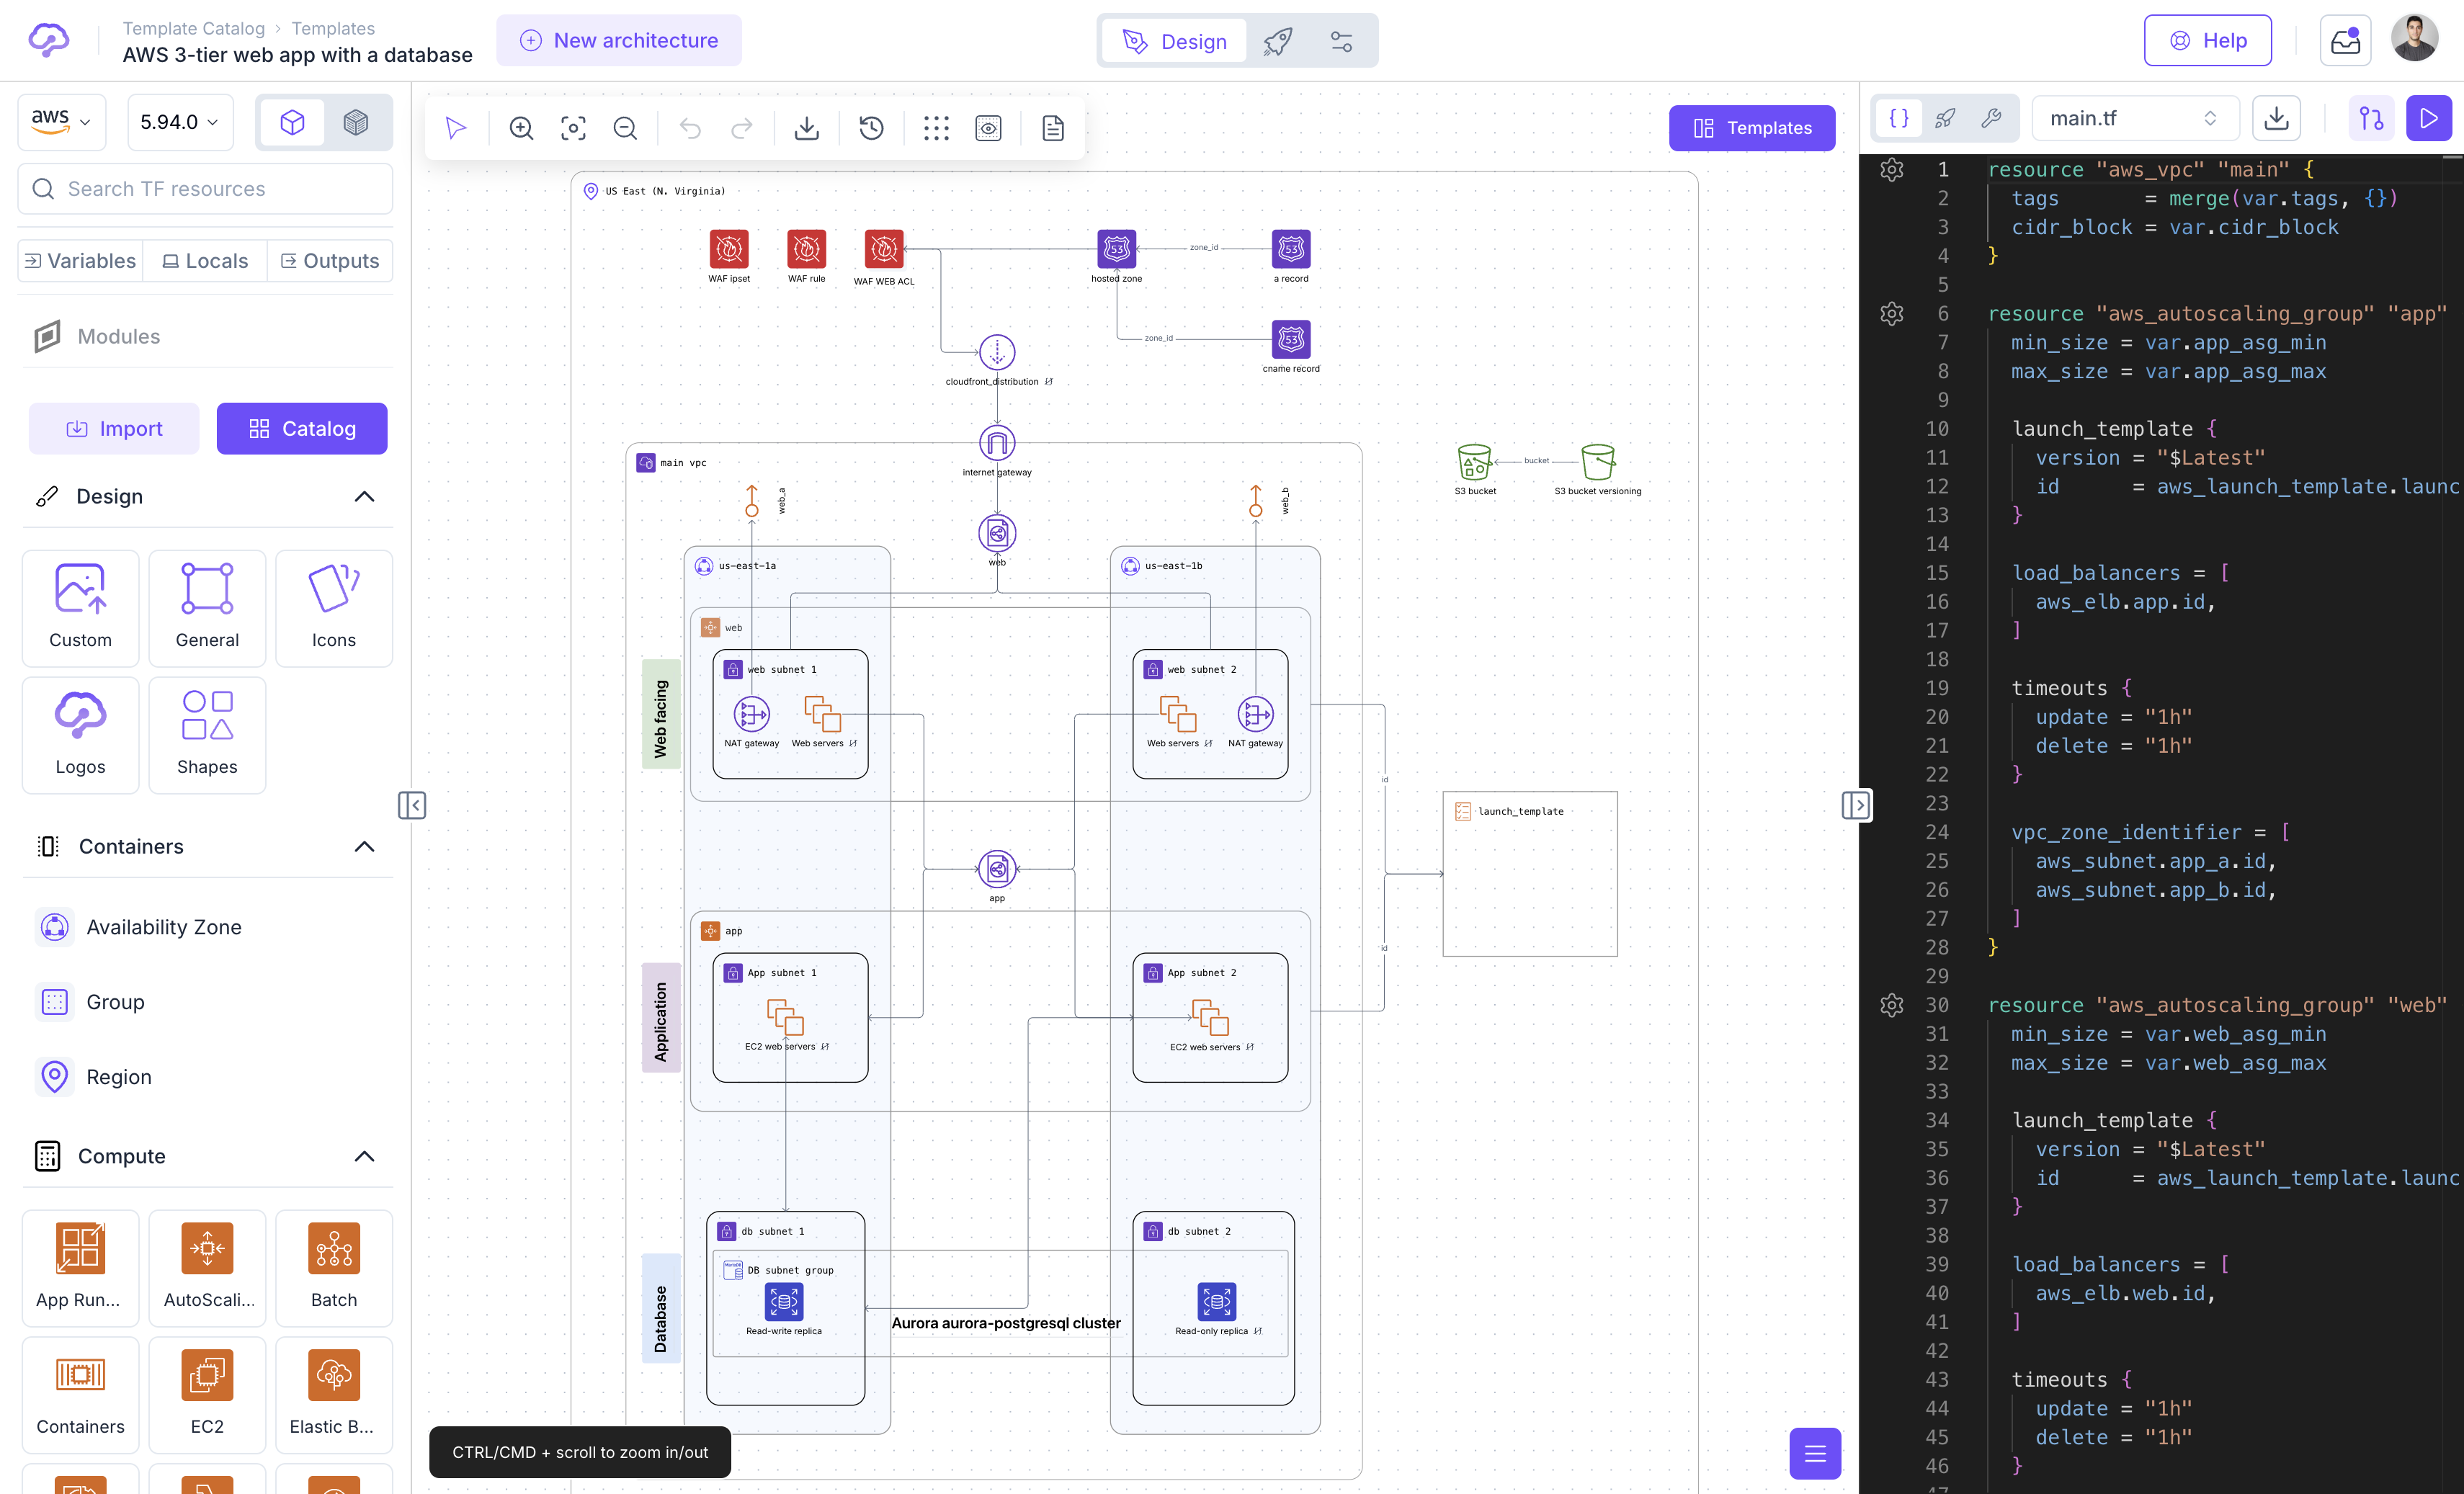Click inside the Search TF resources field
This screenshot has width=2464, height=1494.
pyautogui.click(x=204, y=188)
